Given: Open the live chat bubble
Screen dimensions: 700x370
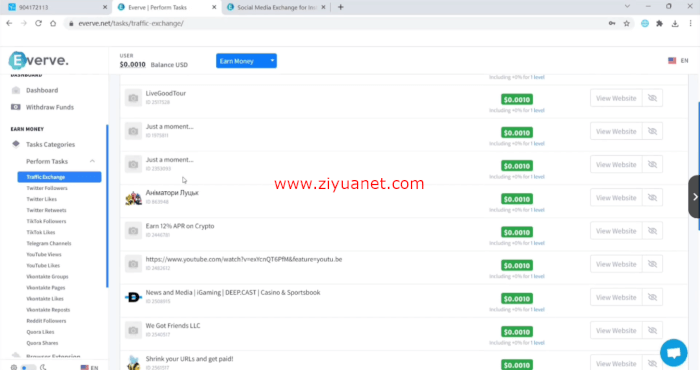Looking at the screenshot, I should click(x=673, y=353).
